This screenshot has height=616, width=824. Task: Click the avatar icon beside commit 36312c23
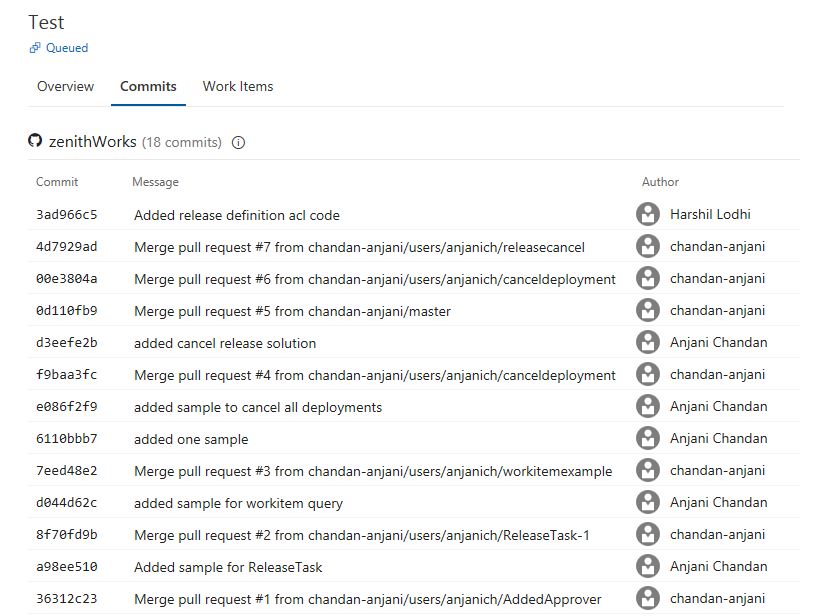[648, 598]
